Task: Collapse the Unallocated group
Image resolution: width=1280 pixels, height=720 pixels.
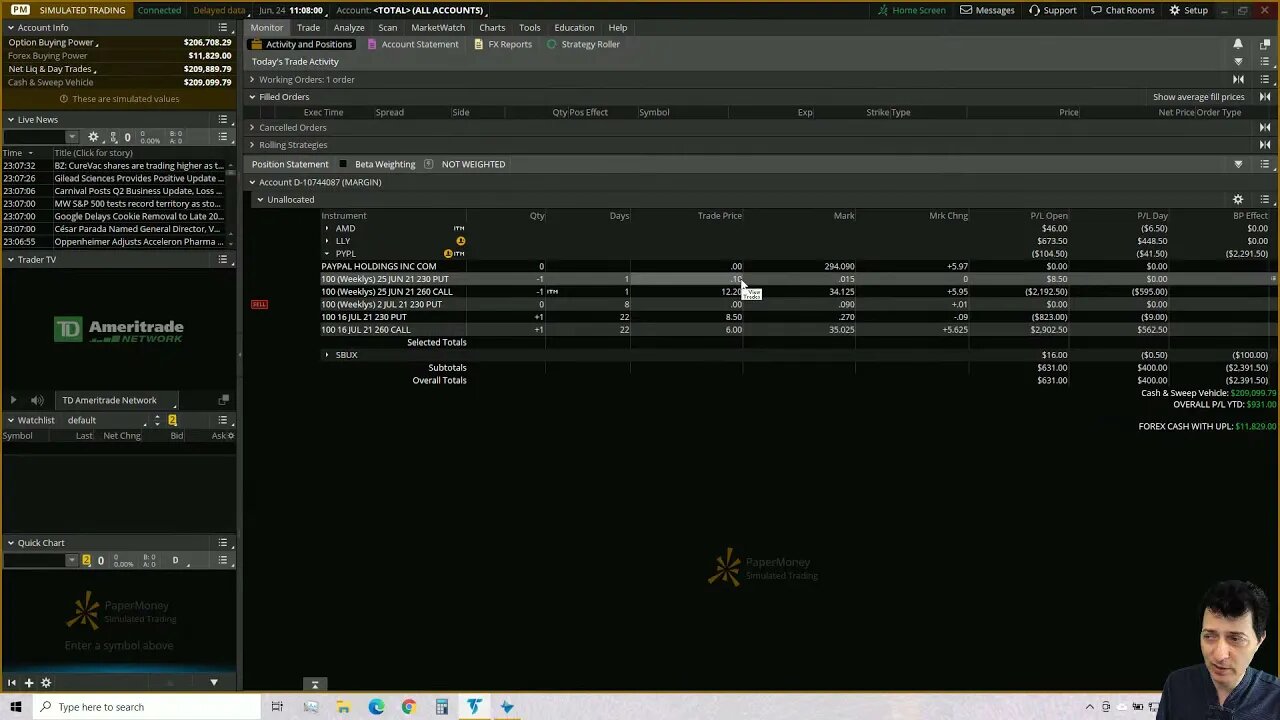Action: (x=260, y=199)
